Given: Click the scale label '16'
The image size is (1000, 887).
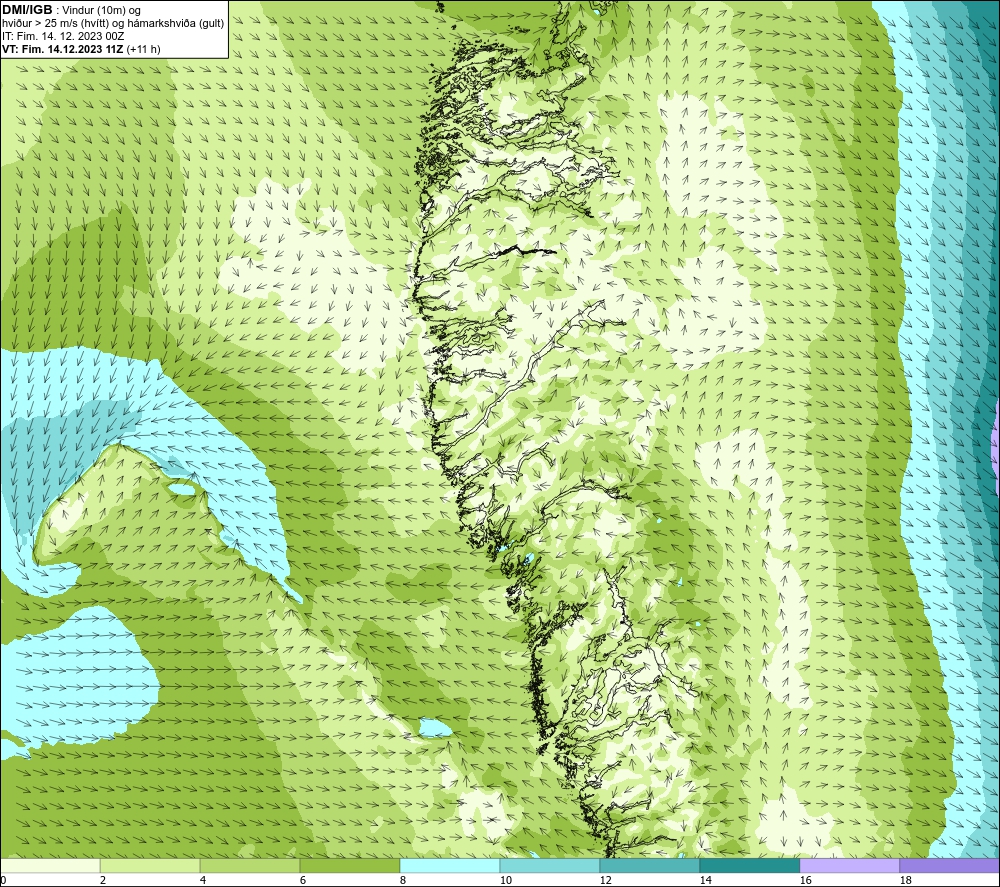Looking at the screenshot, I should tap(805, 881).
